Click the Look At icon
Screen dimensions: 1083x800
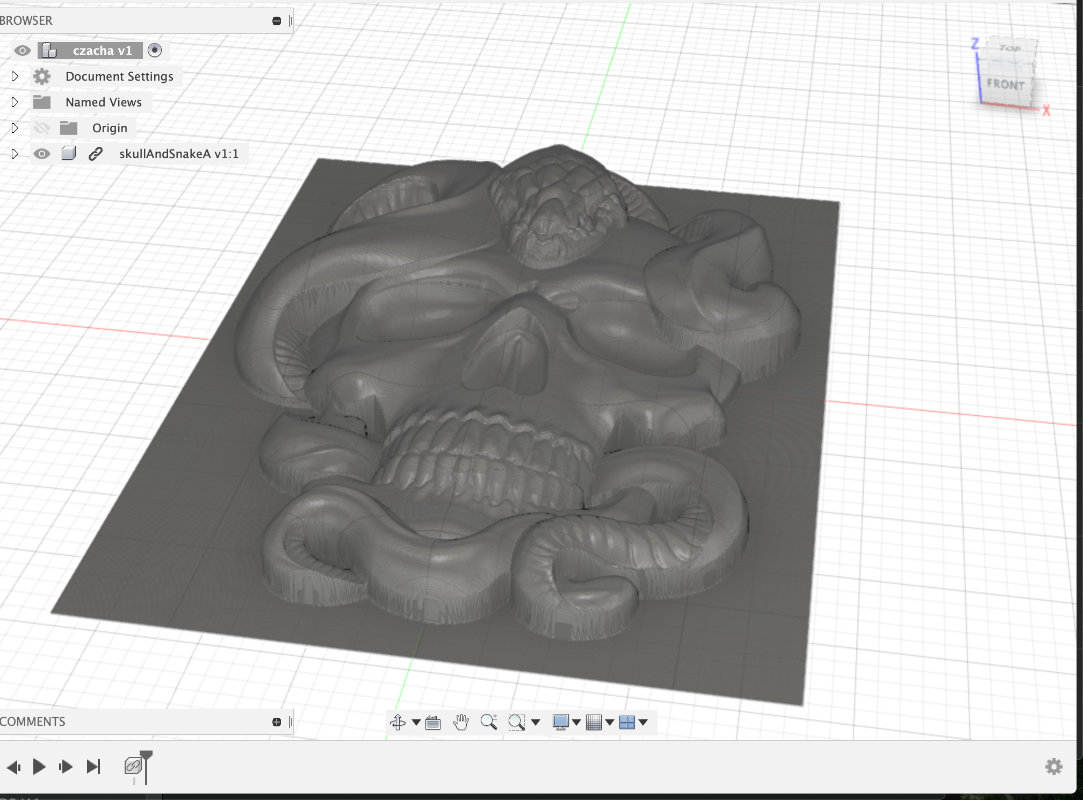point(433,723)
